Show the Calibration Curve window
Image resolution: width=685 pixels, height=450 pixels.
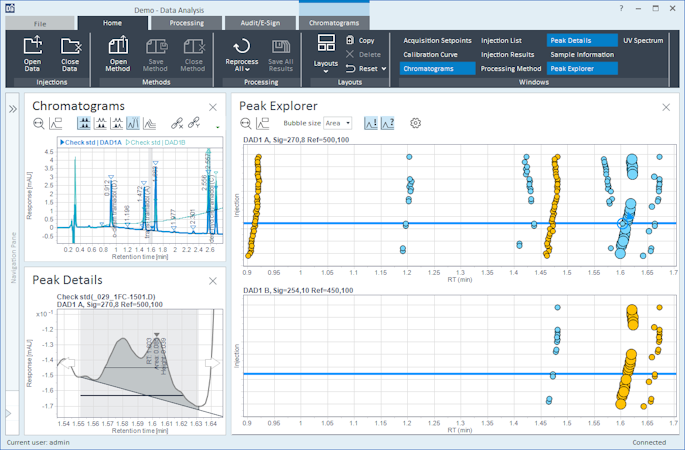pyautogui.click(x=431, y=54)
